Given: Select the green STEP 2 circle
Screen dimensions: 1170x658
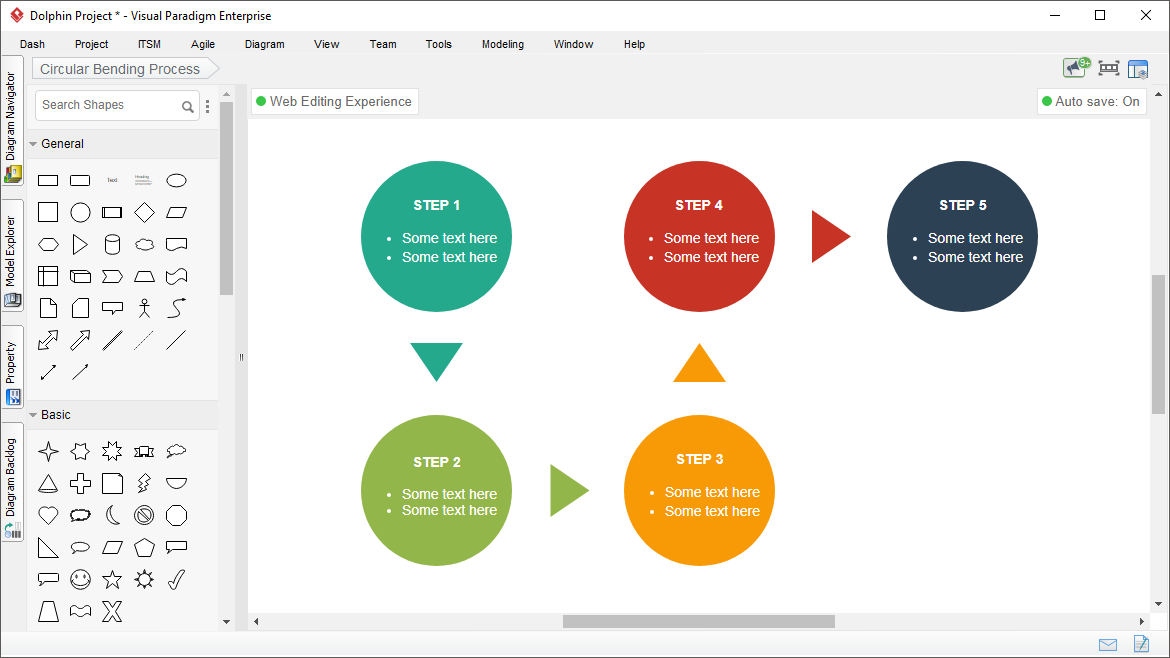Looking at the screenshot, I should coord(437,490).
